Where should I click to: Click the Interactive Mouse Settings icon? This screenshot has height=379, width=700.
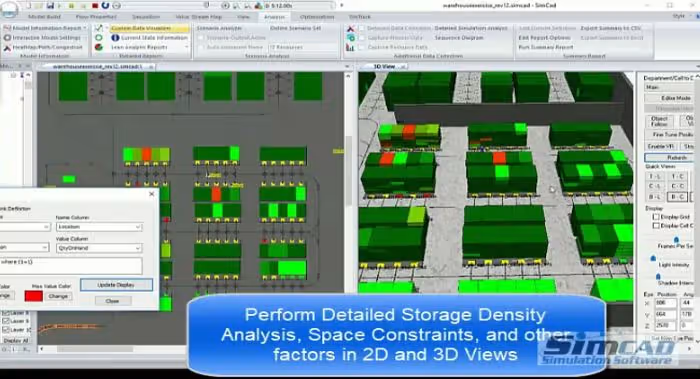pyautogui.click(x=7, y=37)
